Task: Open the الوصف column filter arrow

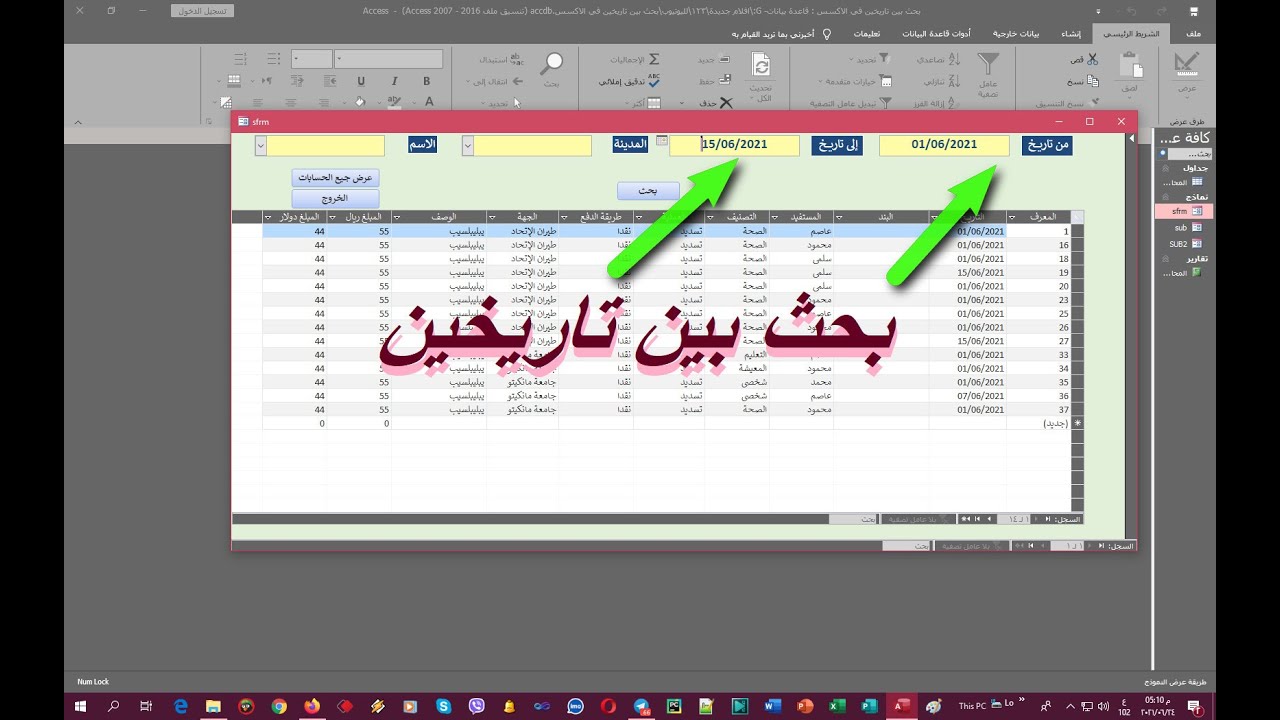Action: click(x=397, y=217)
